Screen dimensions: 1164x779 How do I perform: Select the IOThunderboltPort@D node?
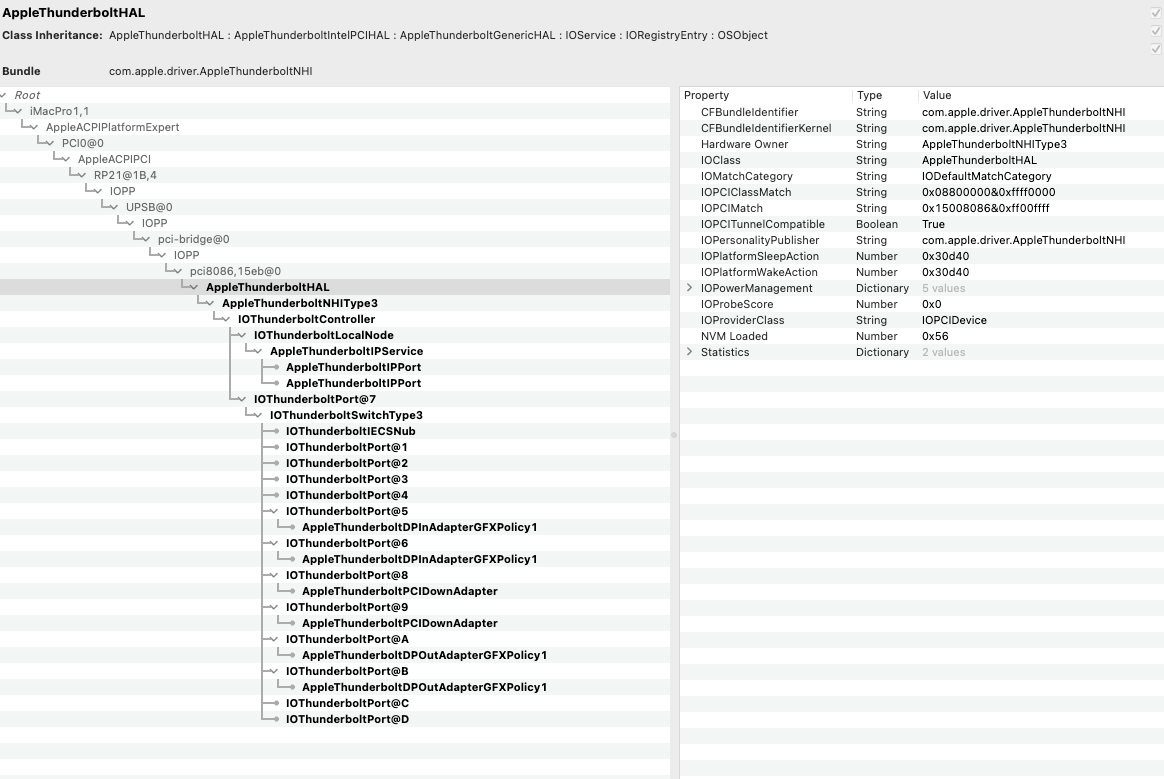tap(347, 719)
